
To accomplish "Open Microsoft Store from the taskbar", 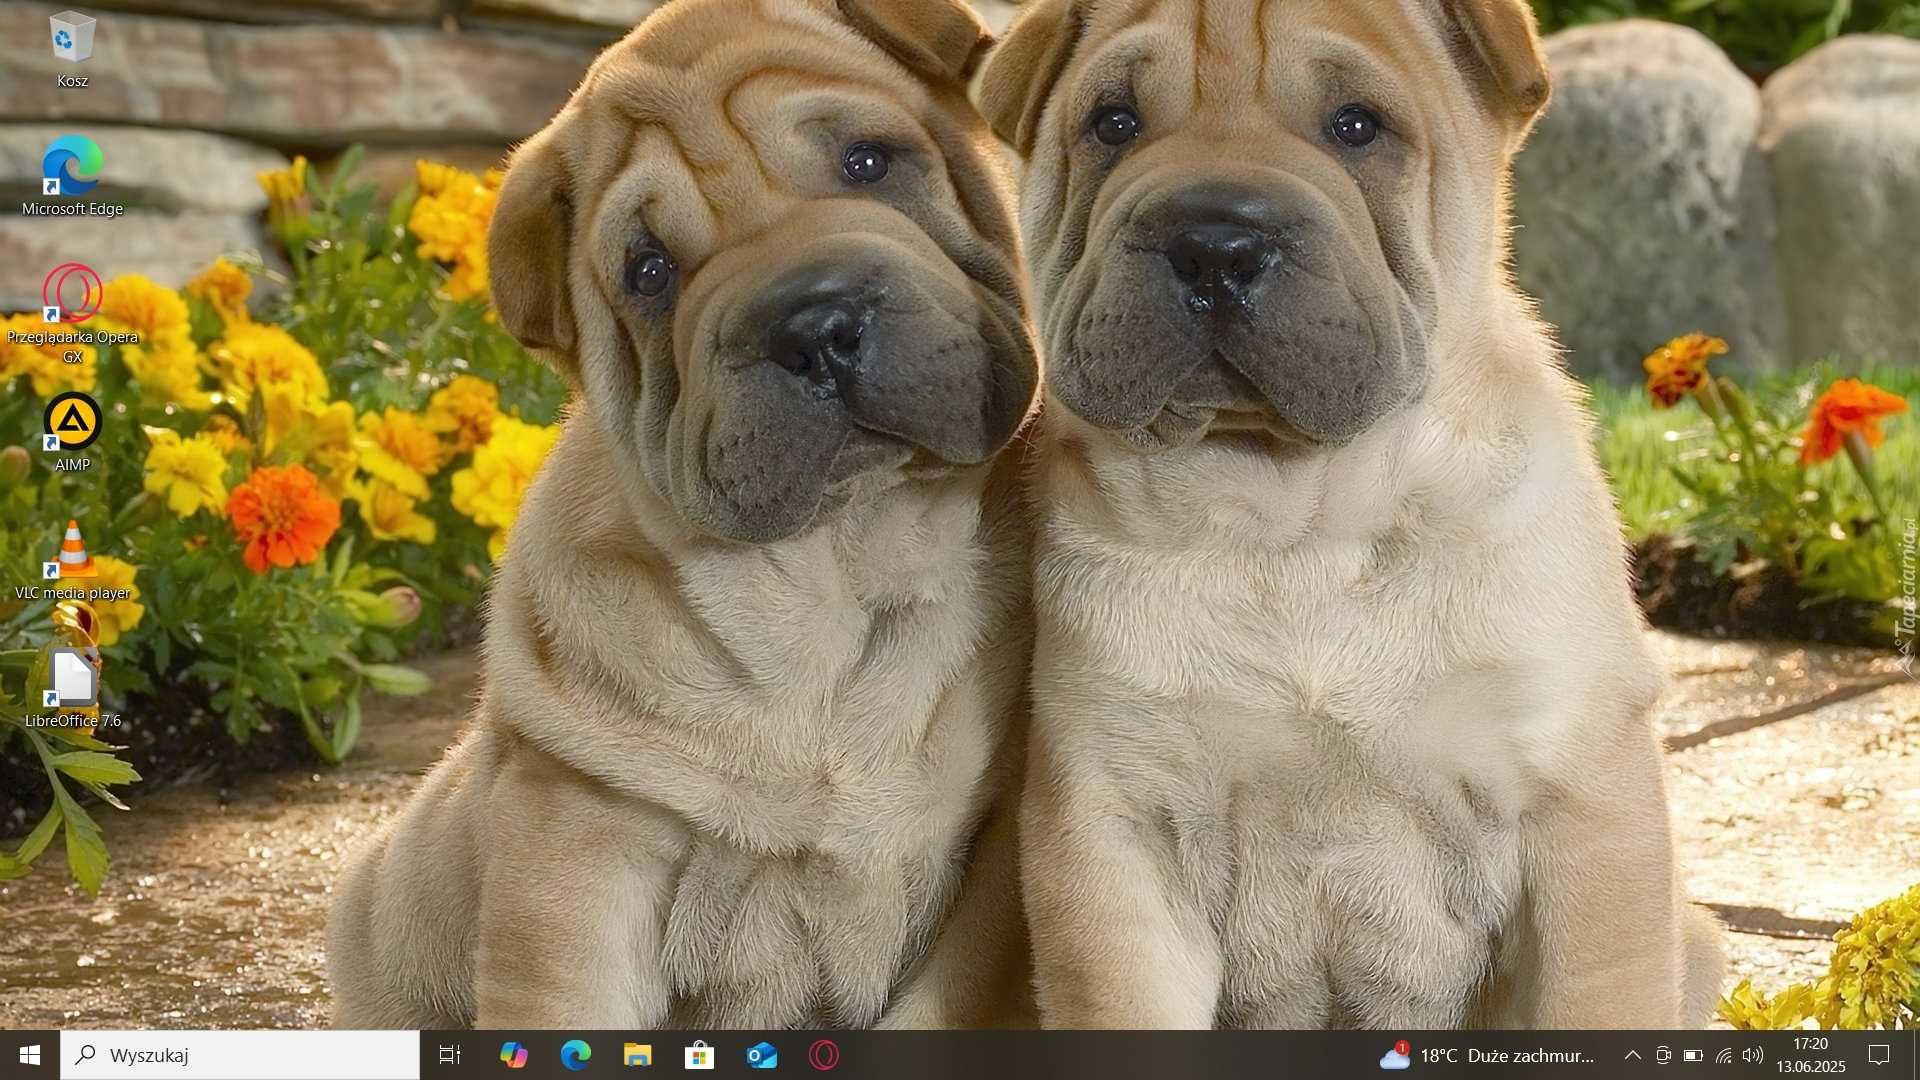I will point(700,1055).
